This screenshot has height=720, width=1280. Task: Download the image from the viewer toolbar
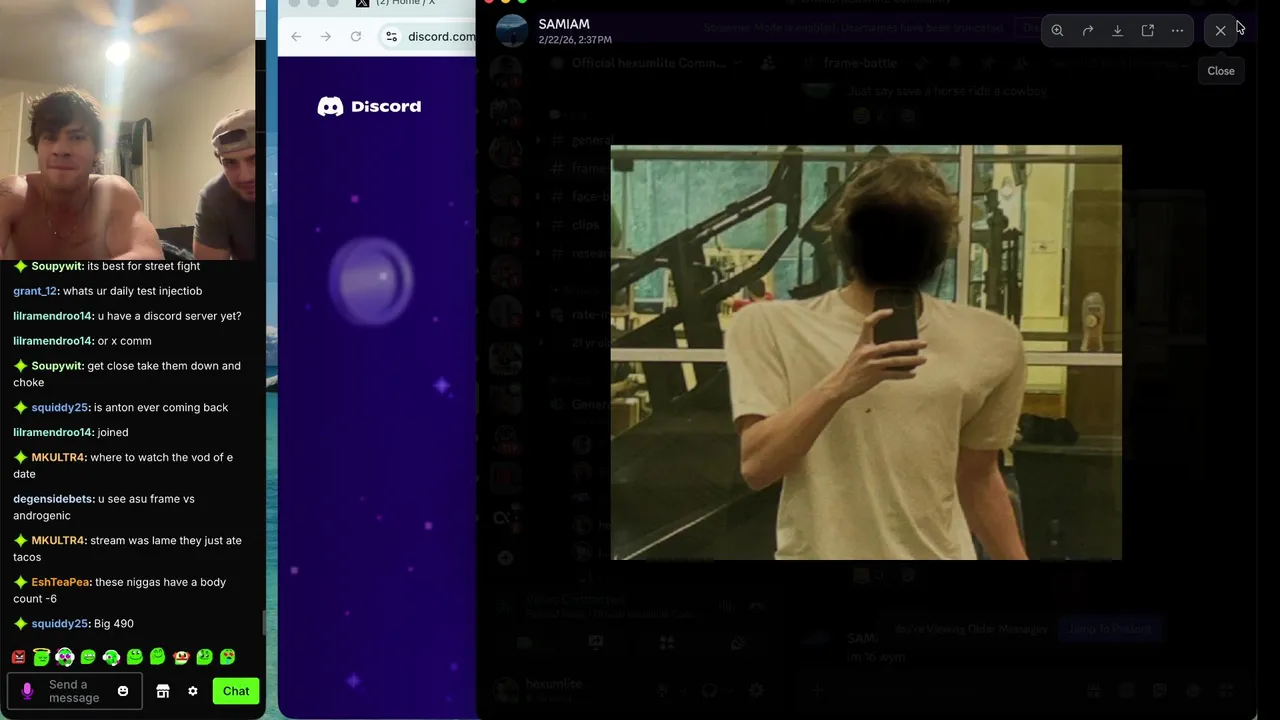(x=1117, y=30)
